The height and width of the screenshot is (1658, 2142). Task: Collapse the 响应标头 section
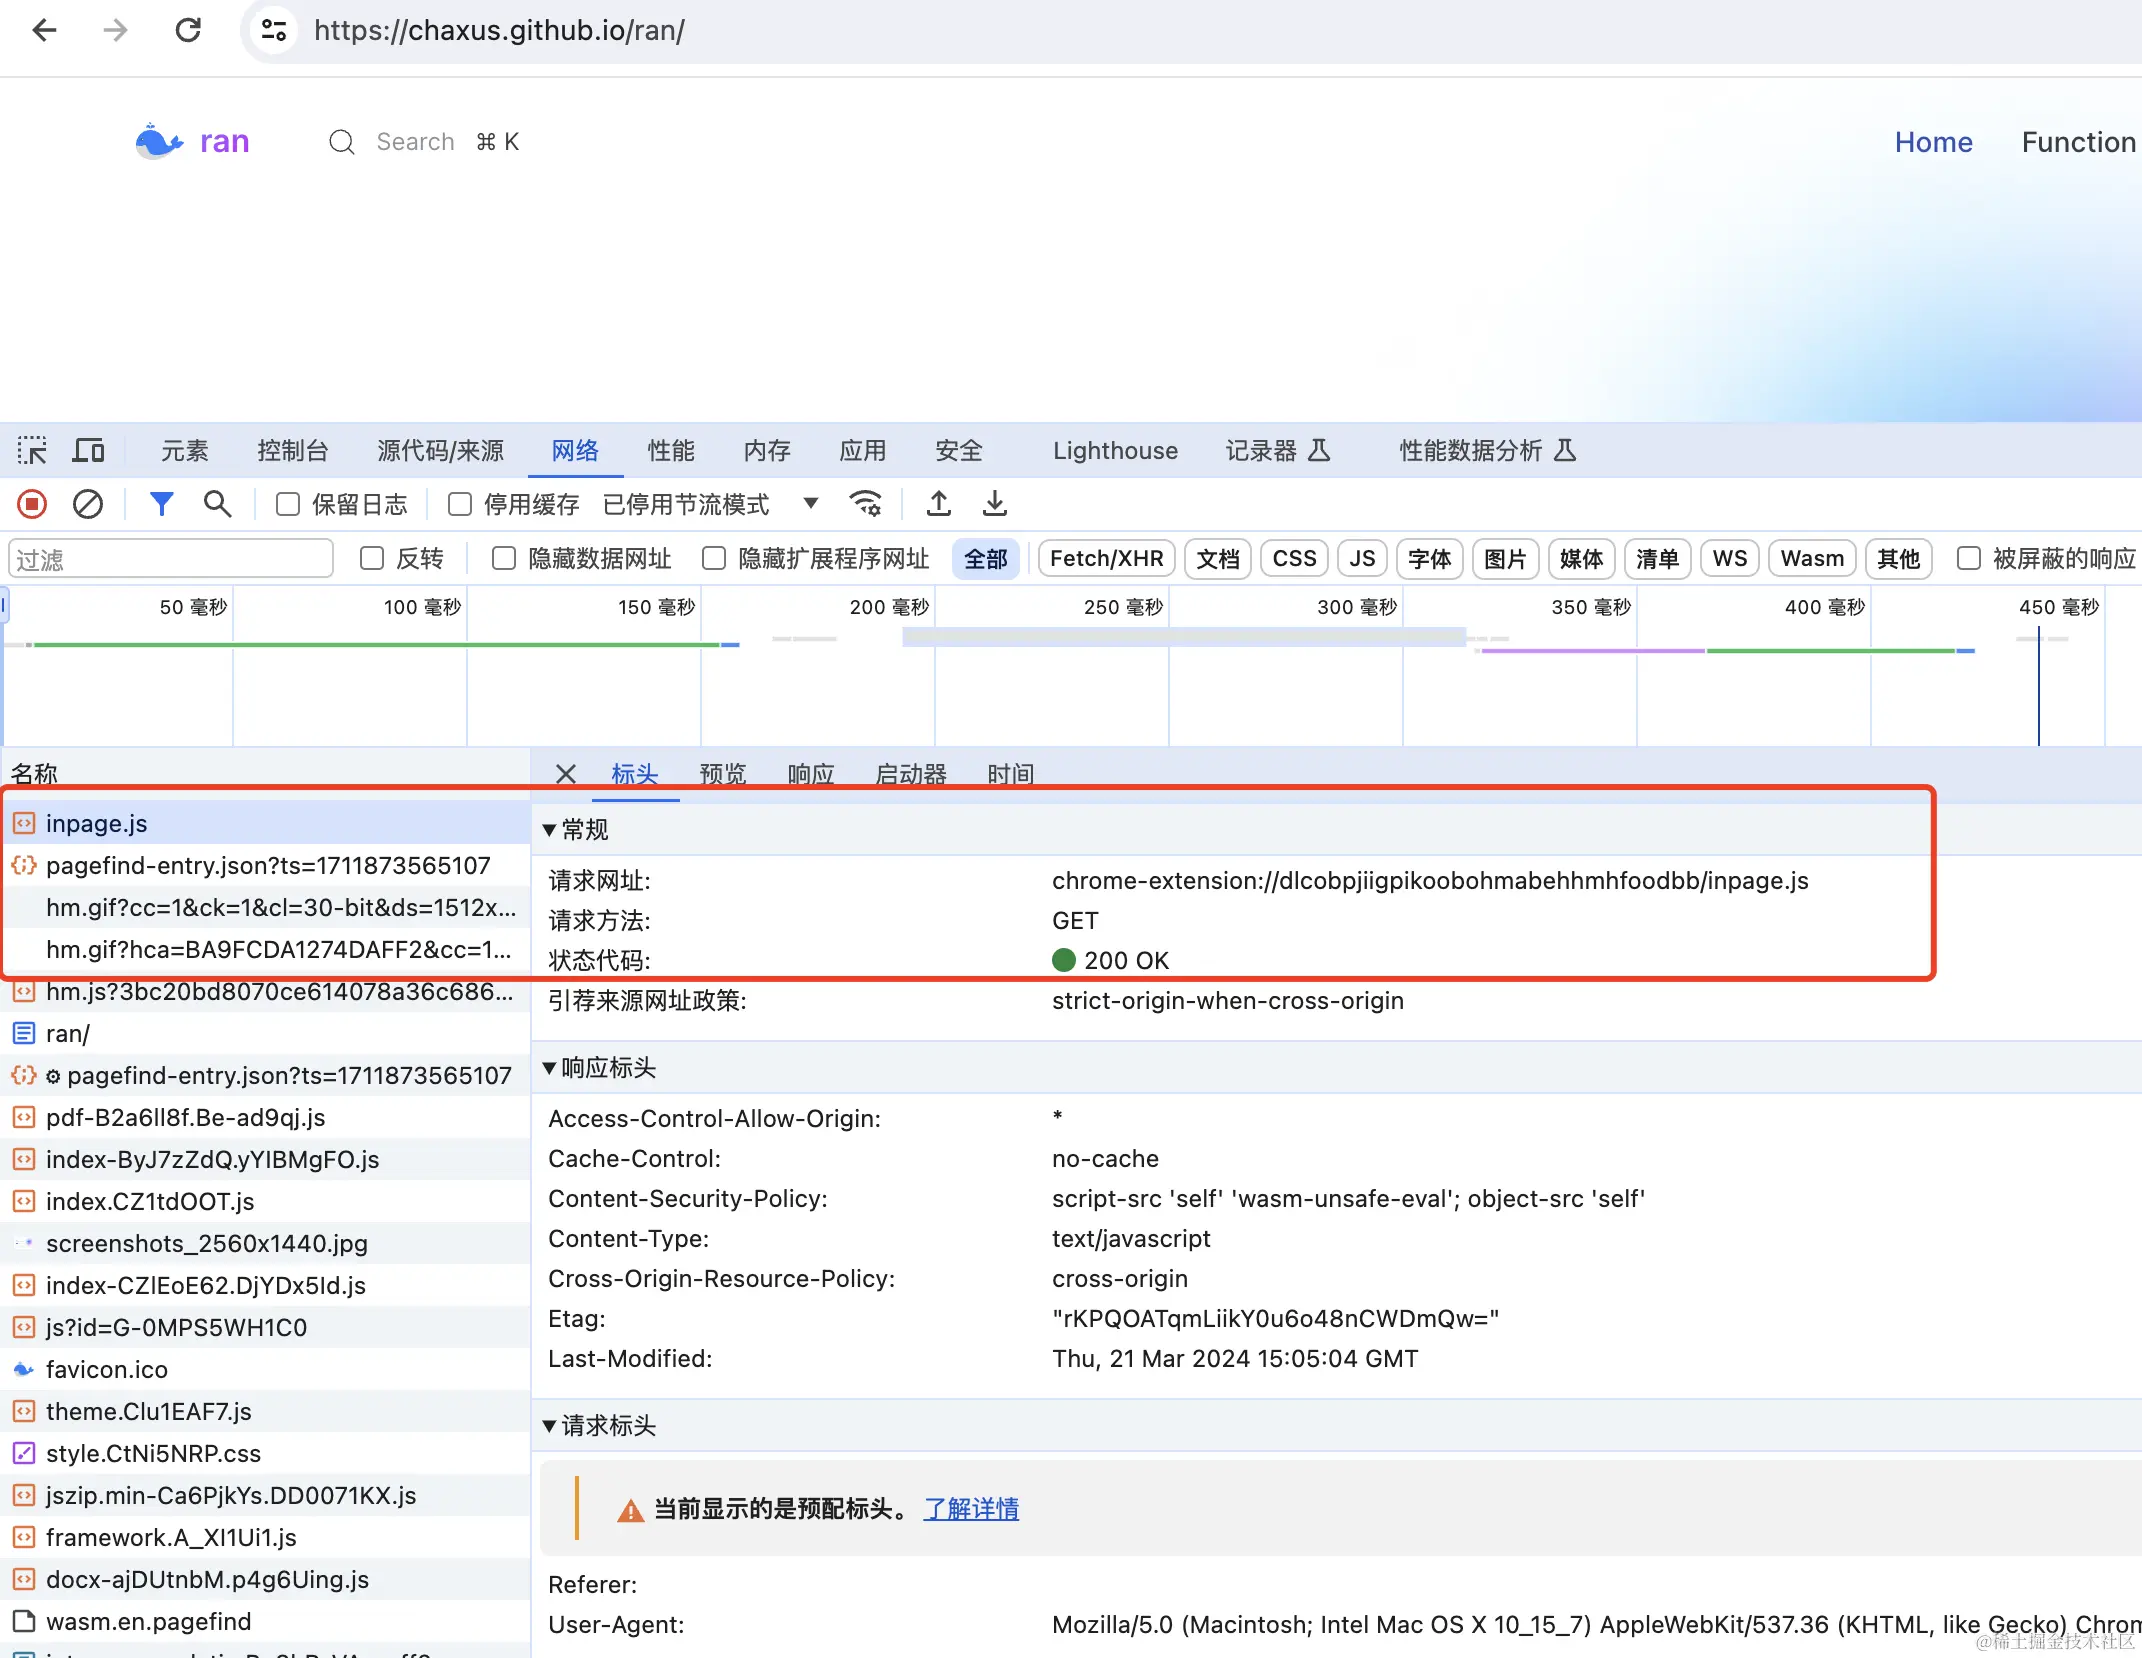(x=549, y=1068)
